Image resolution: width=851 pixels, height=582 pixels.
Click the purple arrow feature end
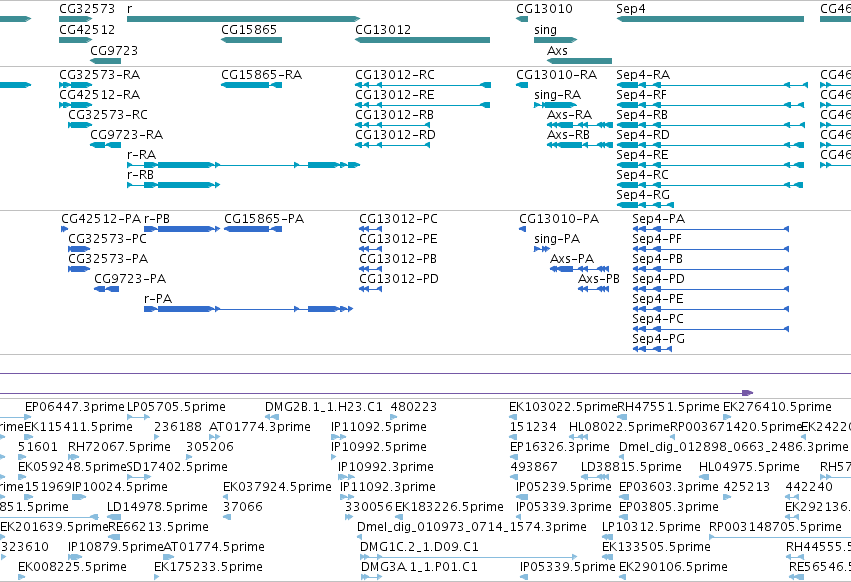pos(747,393)
